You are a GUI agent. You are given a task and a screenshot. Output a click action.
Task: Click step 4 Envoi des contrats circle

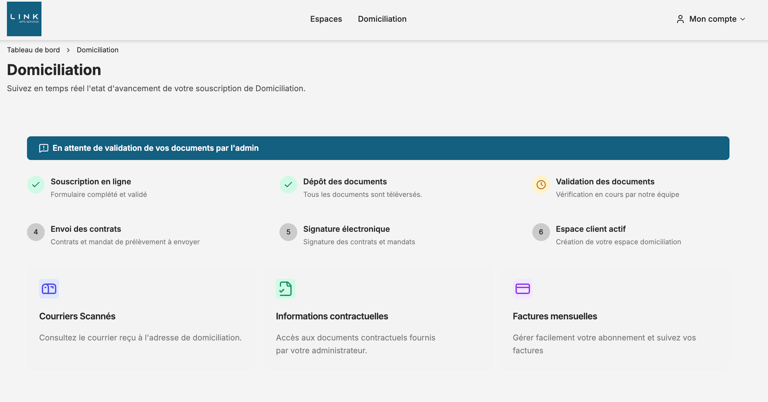tap(36, 232)
